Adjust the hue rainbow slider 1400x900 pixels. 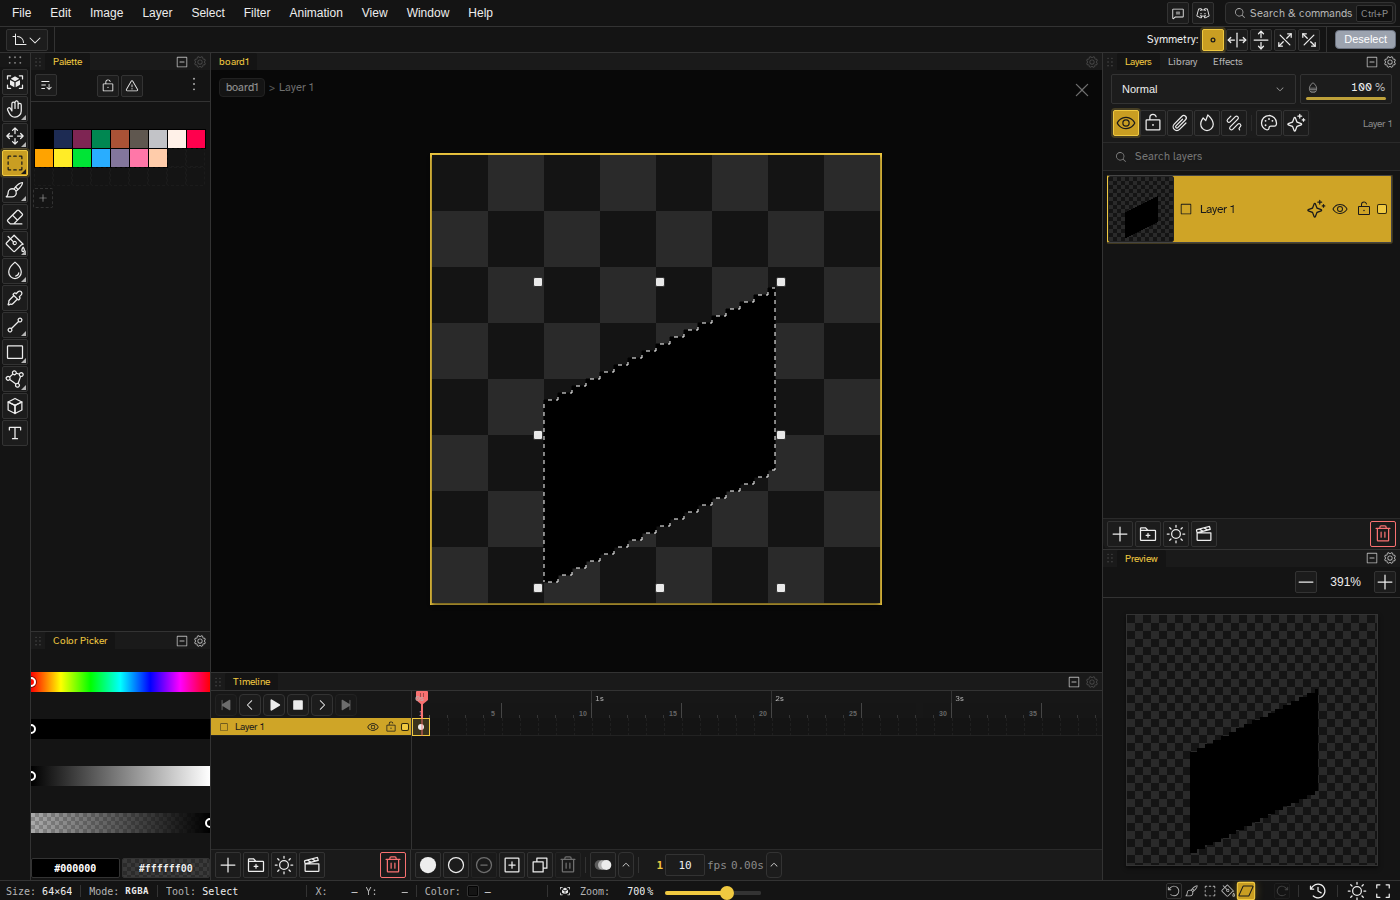tap(120, 682)
